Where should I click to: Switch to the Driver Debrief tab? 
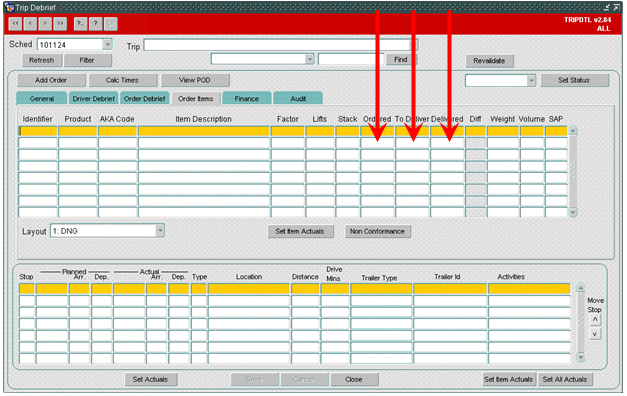click(x=94, y=98)
